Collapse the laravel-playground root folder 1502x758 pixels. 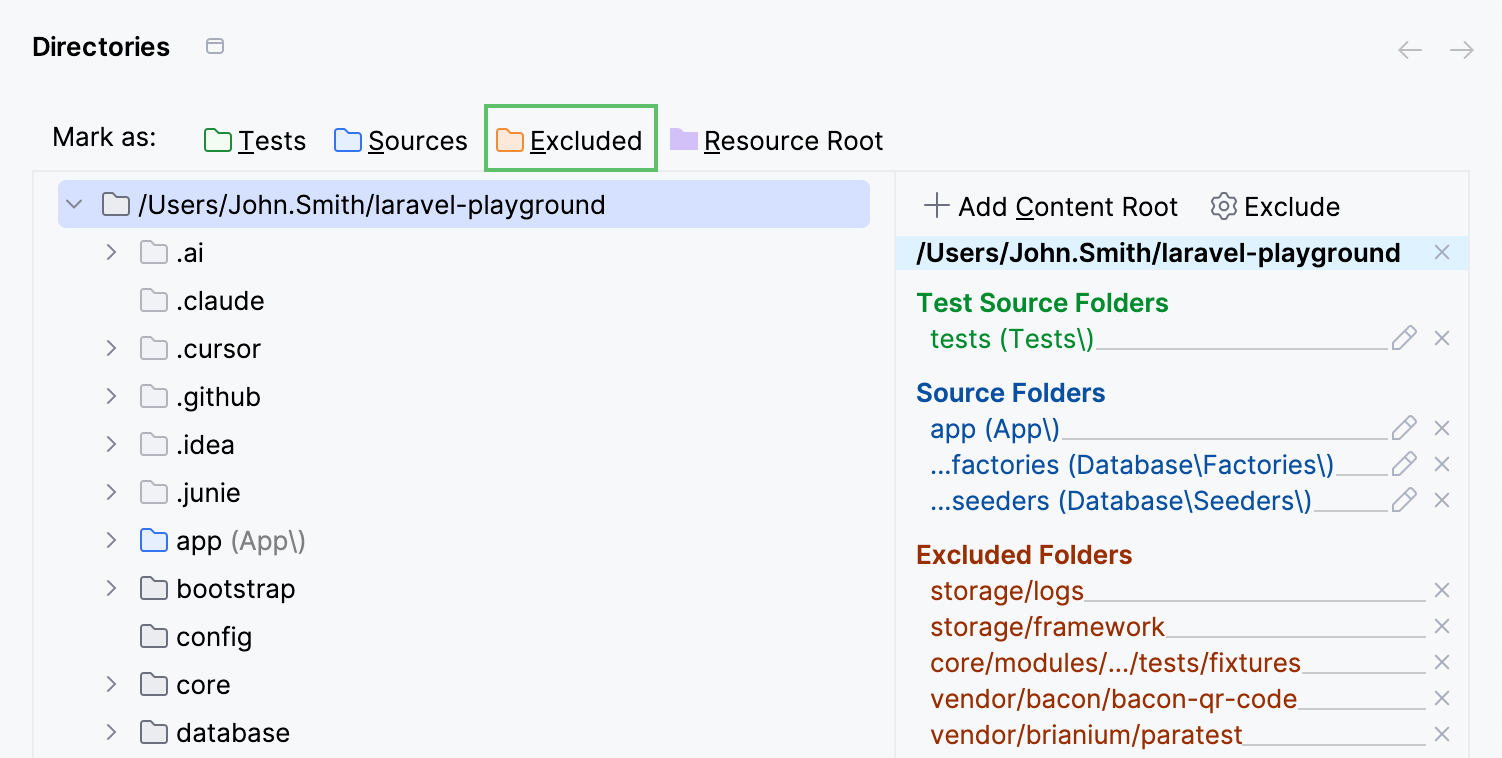click(x=72, y=203)
